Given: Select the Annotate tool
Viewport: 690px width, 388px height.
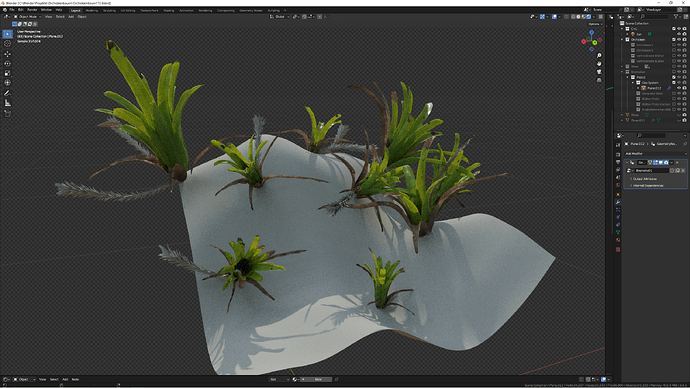Looking at the screenshot, I should pyautogui.click(x=7, y=93).
